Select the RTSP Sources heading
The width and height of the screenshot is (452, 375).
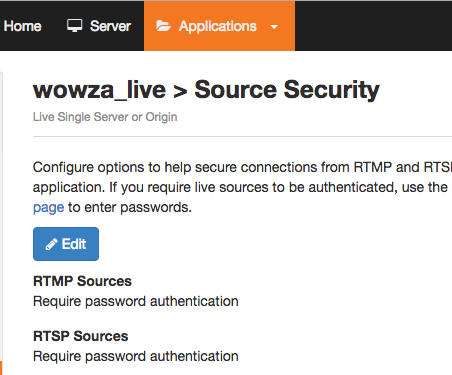tap(81, 336)
